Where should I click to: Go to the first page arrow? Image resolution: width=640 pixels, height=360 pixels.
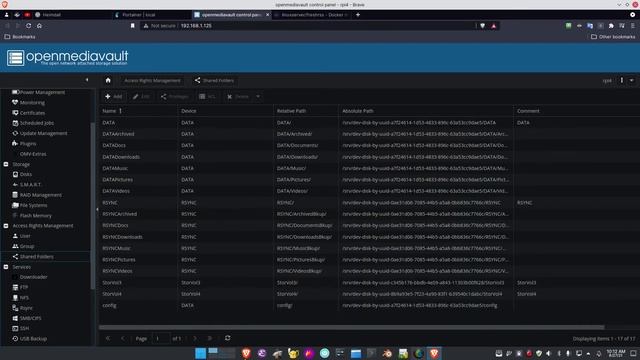(108, 338)
